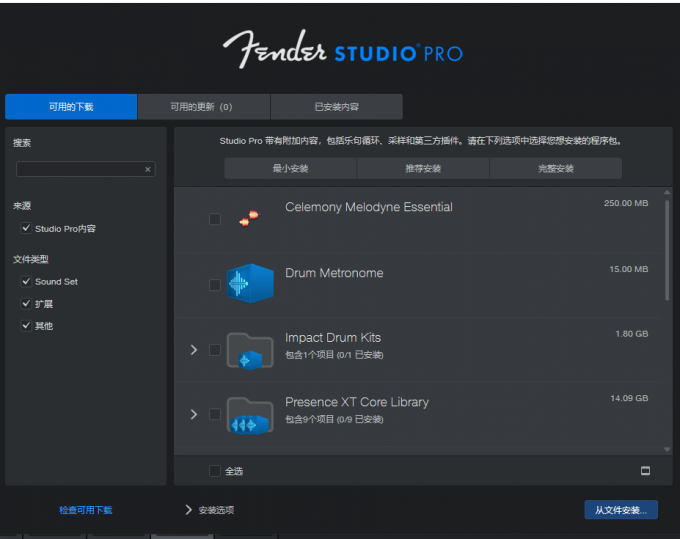Click the scroll up arrow of package list
This screenshot has width=680, height=539.
coord(667,192)
